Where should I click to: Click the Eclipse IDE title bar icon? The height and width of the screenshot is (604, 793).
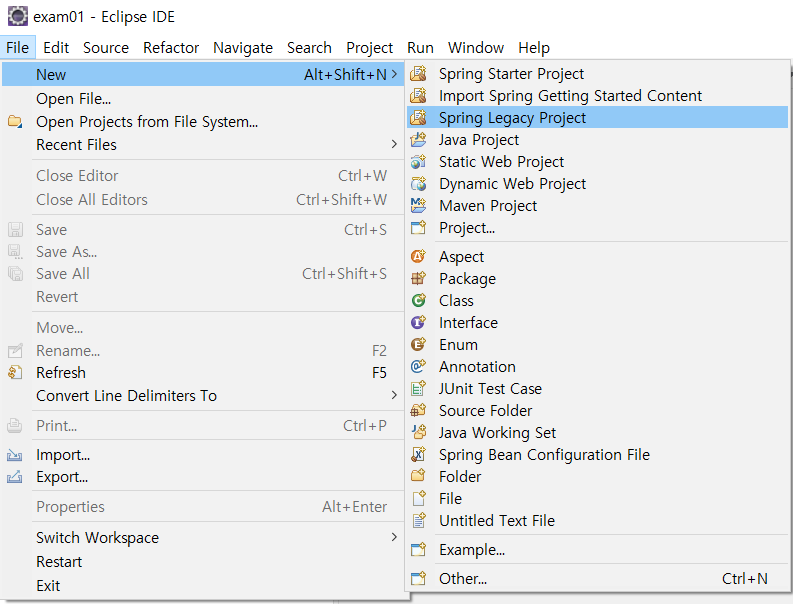(x=18, y=16)
